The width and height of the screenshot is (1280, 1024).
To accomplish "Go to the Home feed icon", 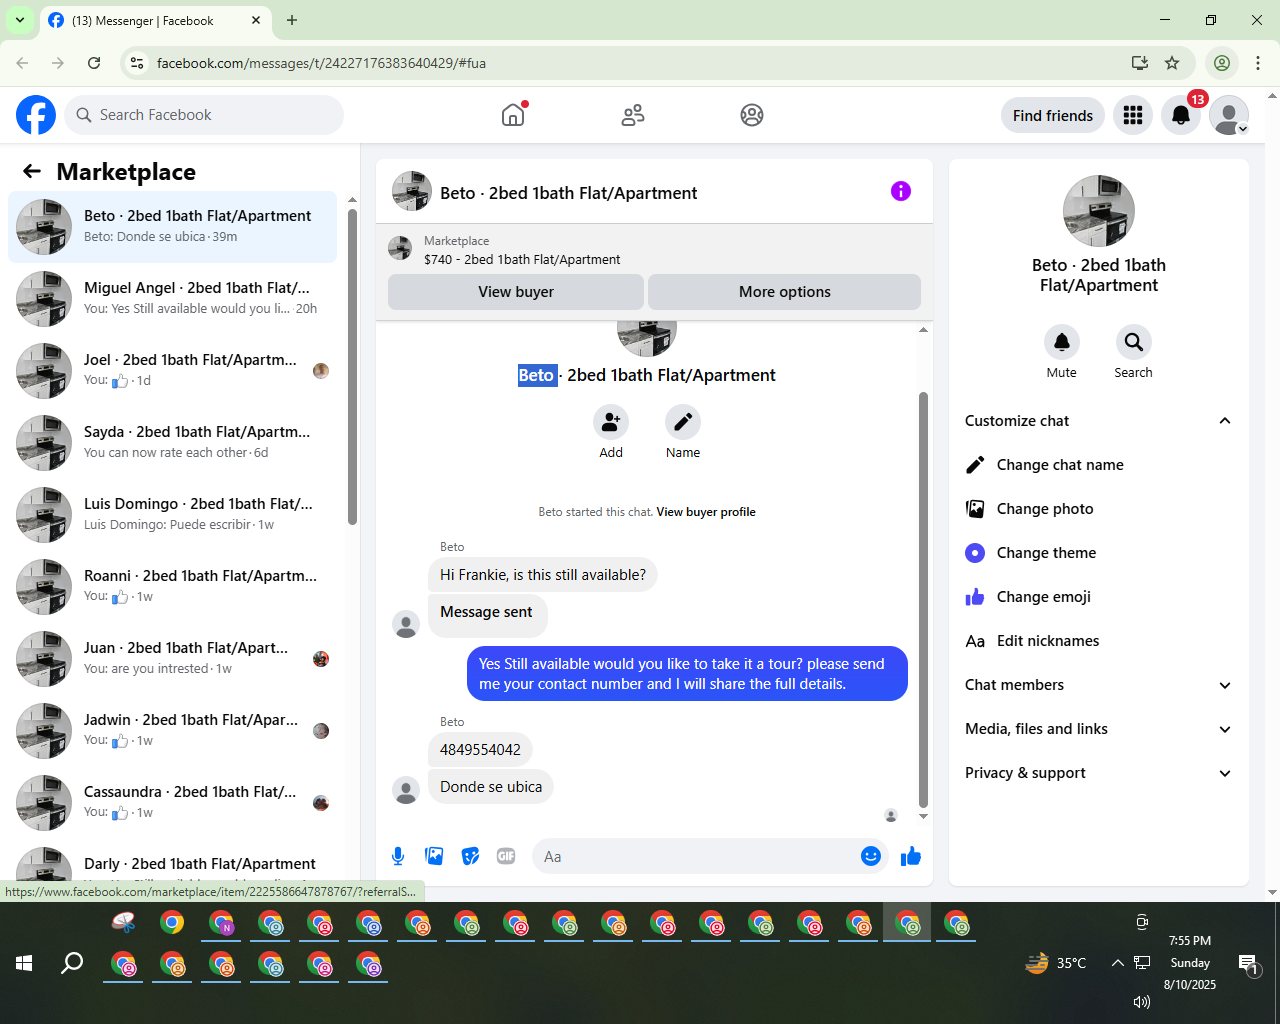I will (x=513, y=115).
